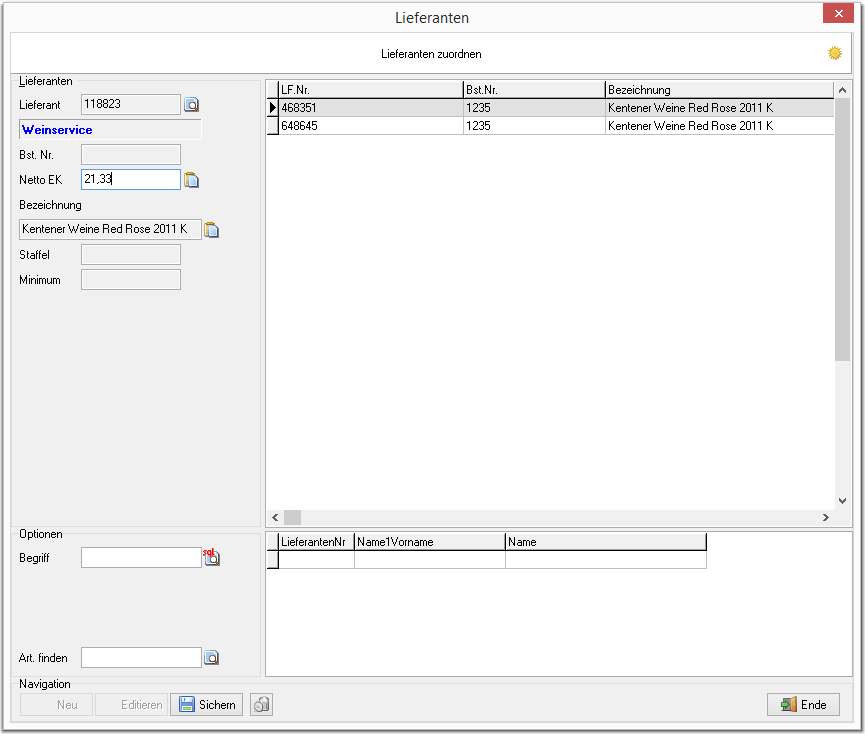This screenshot has width=865, height=734.
Task: Click paste icon beside Bezeichnung field
Action: [211, 229]
